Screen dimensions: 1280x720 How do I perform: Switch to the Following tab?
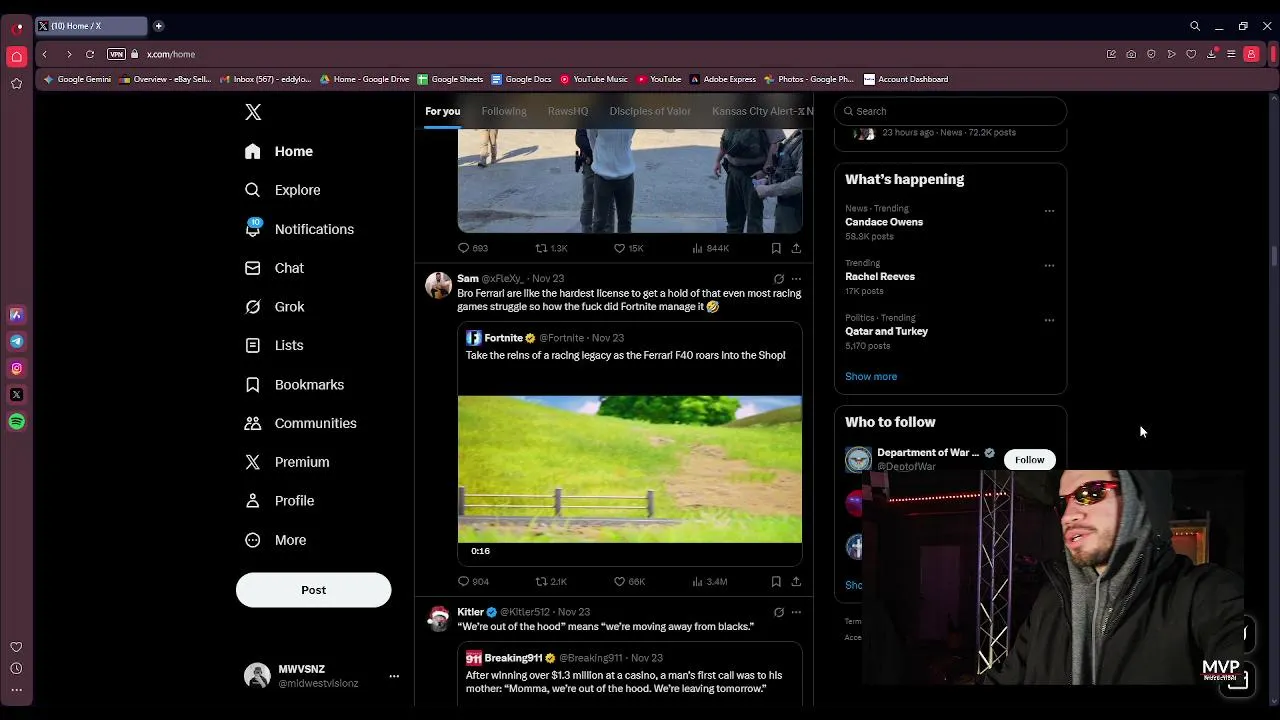pyautogui.click(x=503, y=111)
